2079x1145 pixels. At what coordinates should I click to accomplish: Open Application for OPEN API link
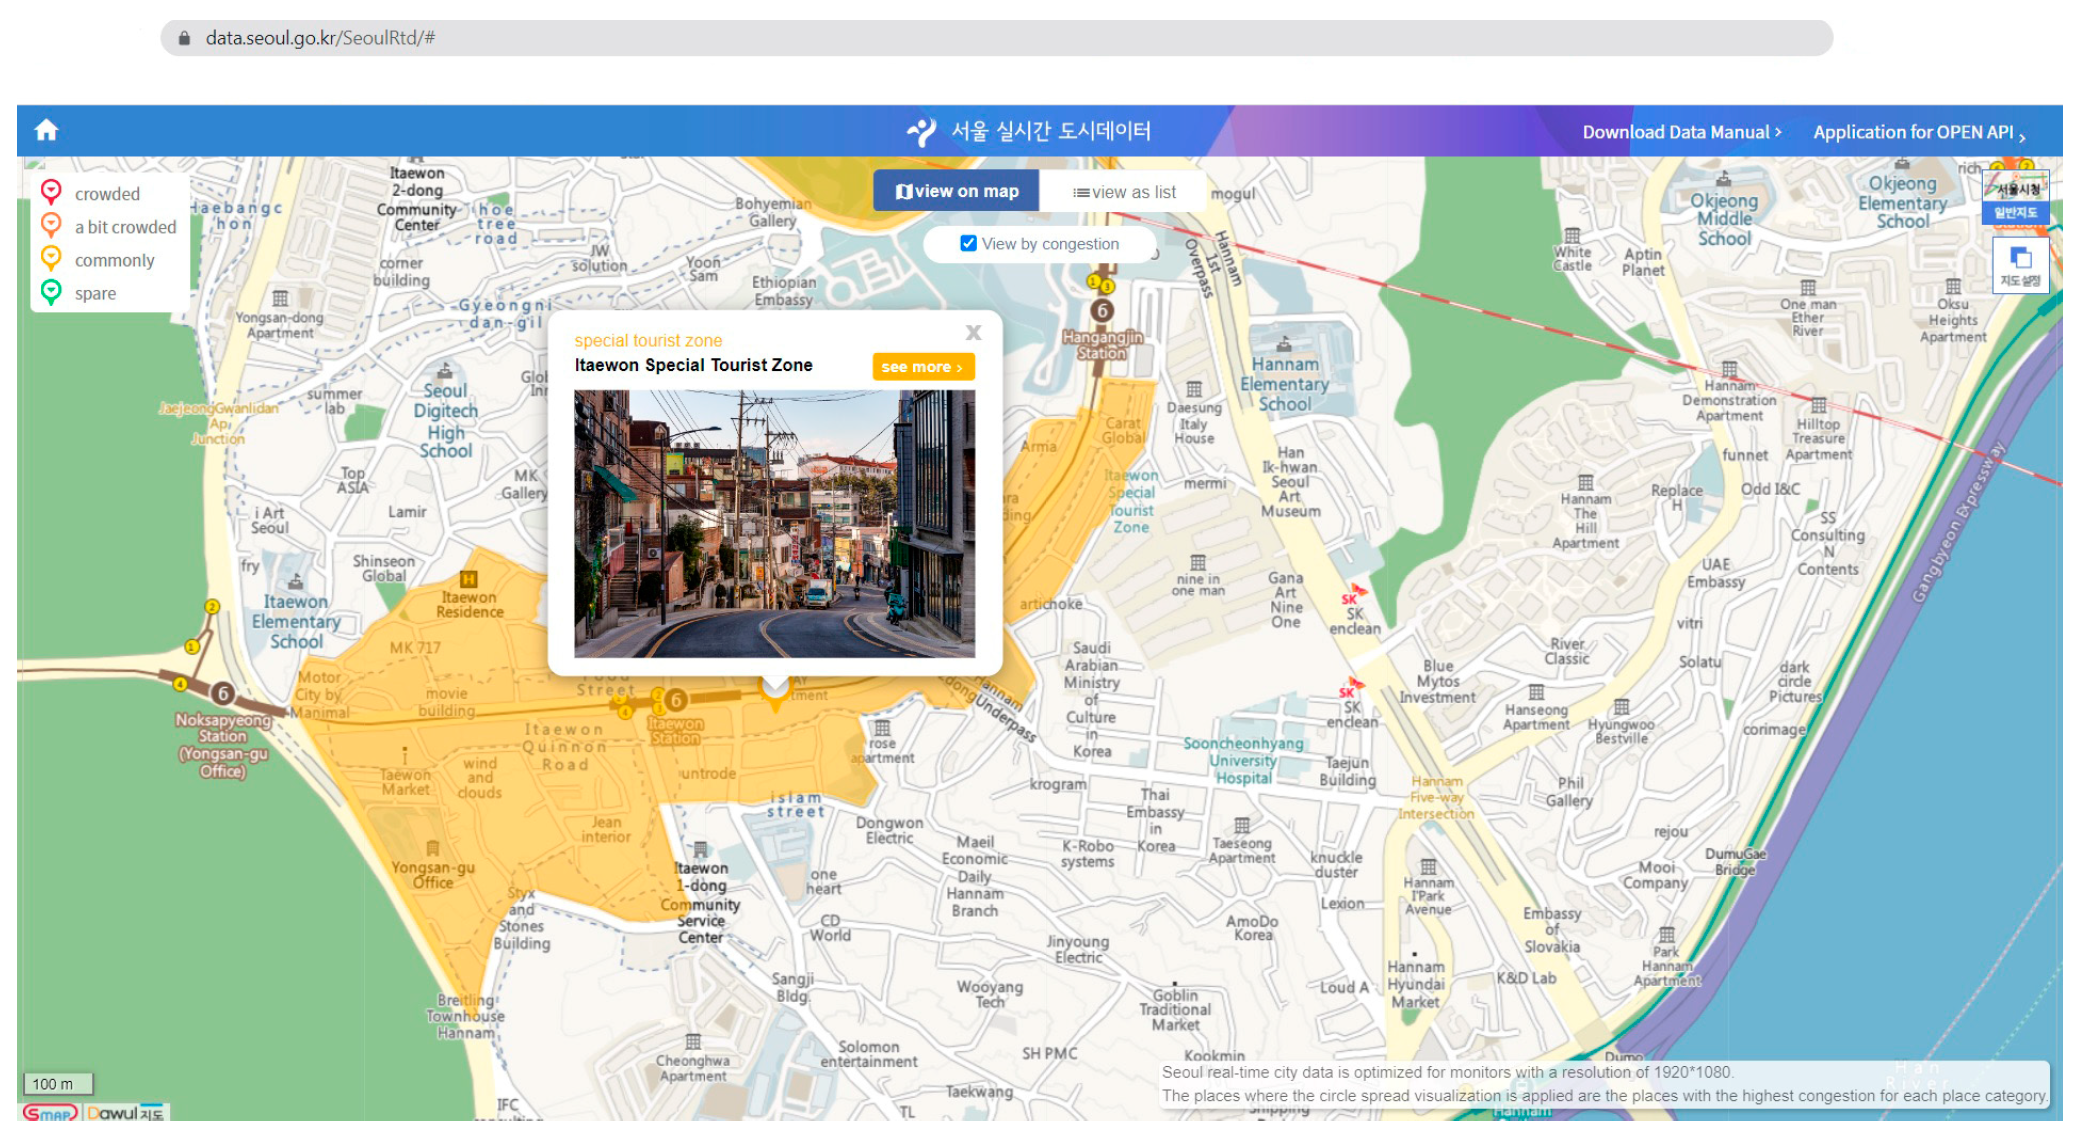(x=1917, y=132)
